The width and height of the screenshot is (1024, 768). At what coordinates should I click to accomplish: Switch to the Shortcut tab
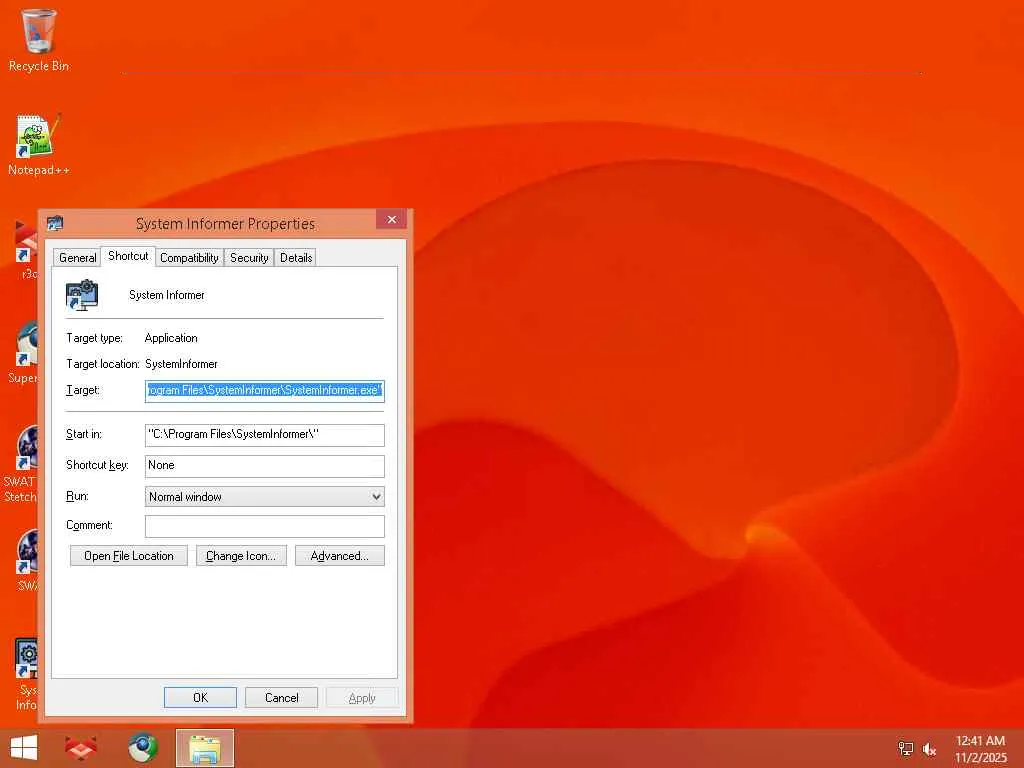click(x=128, y=256)
